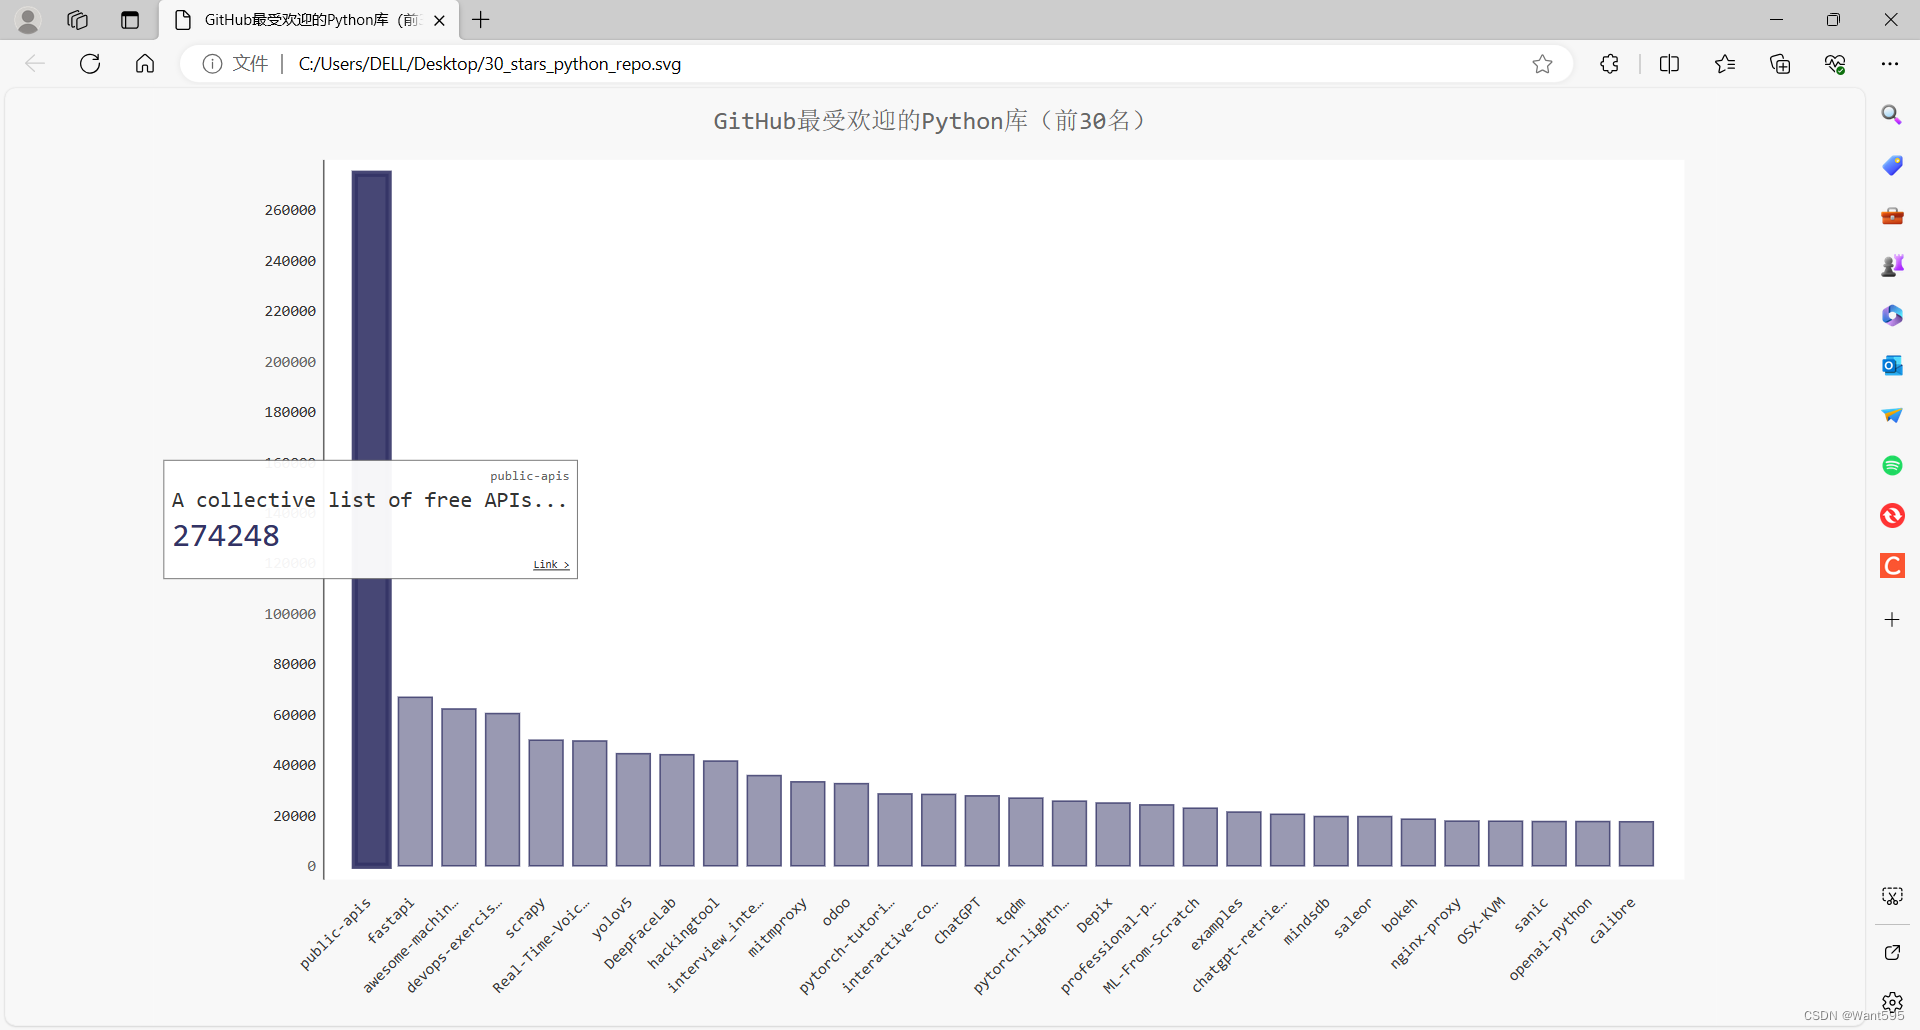Click the back navigation arrow
The width and height of the screenshot is (1920, 1030).
click(x=35, y=64)
